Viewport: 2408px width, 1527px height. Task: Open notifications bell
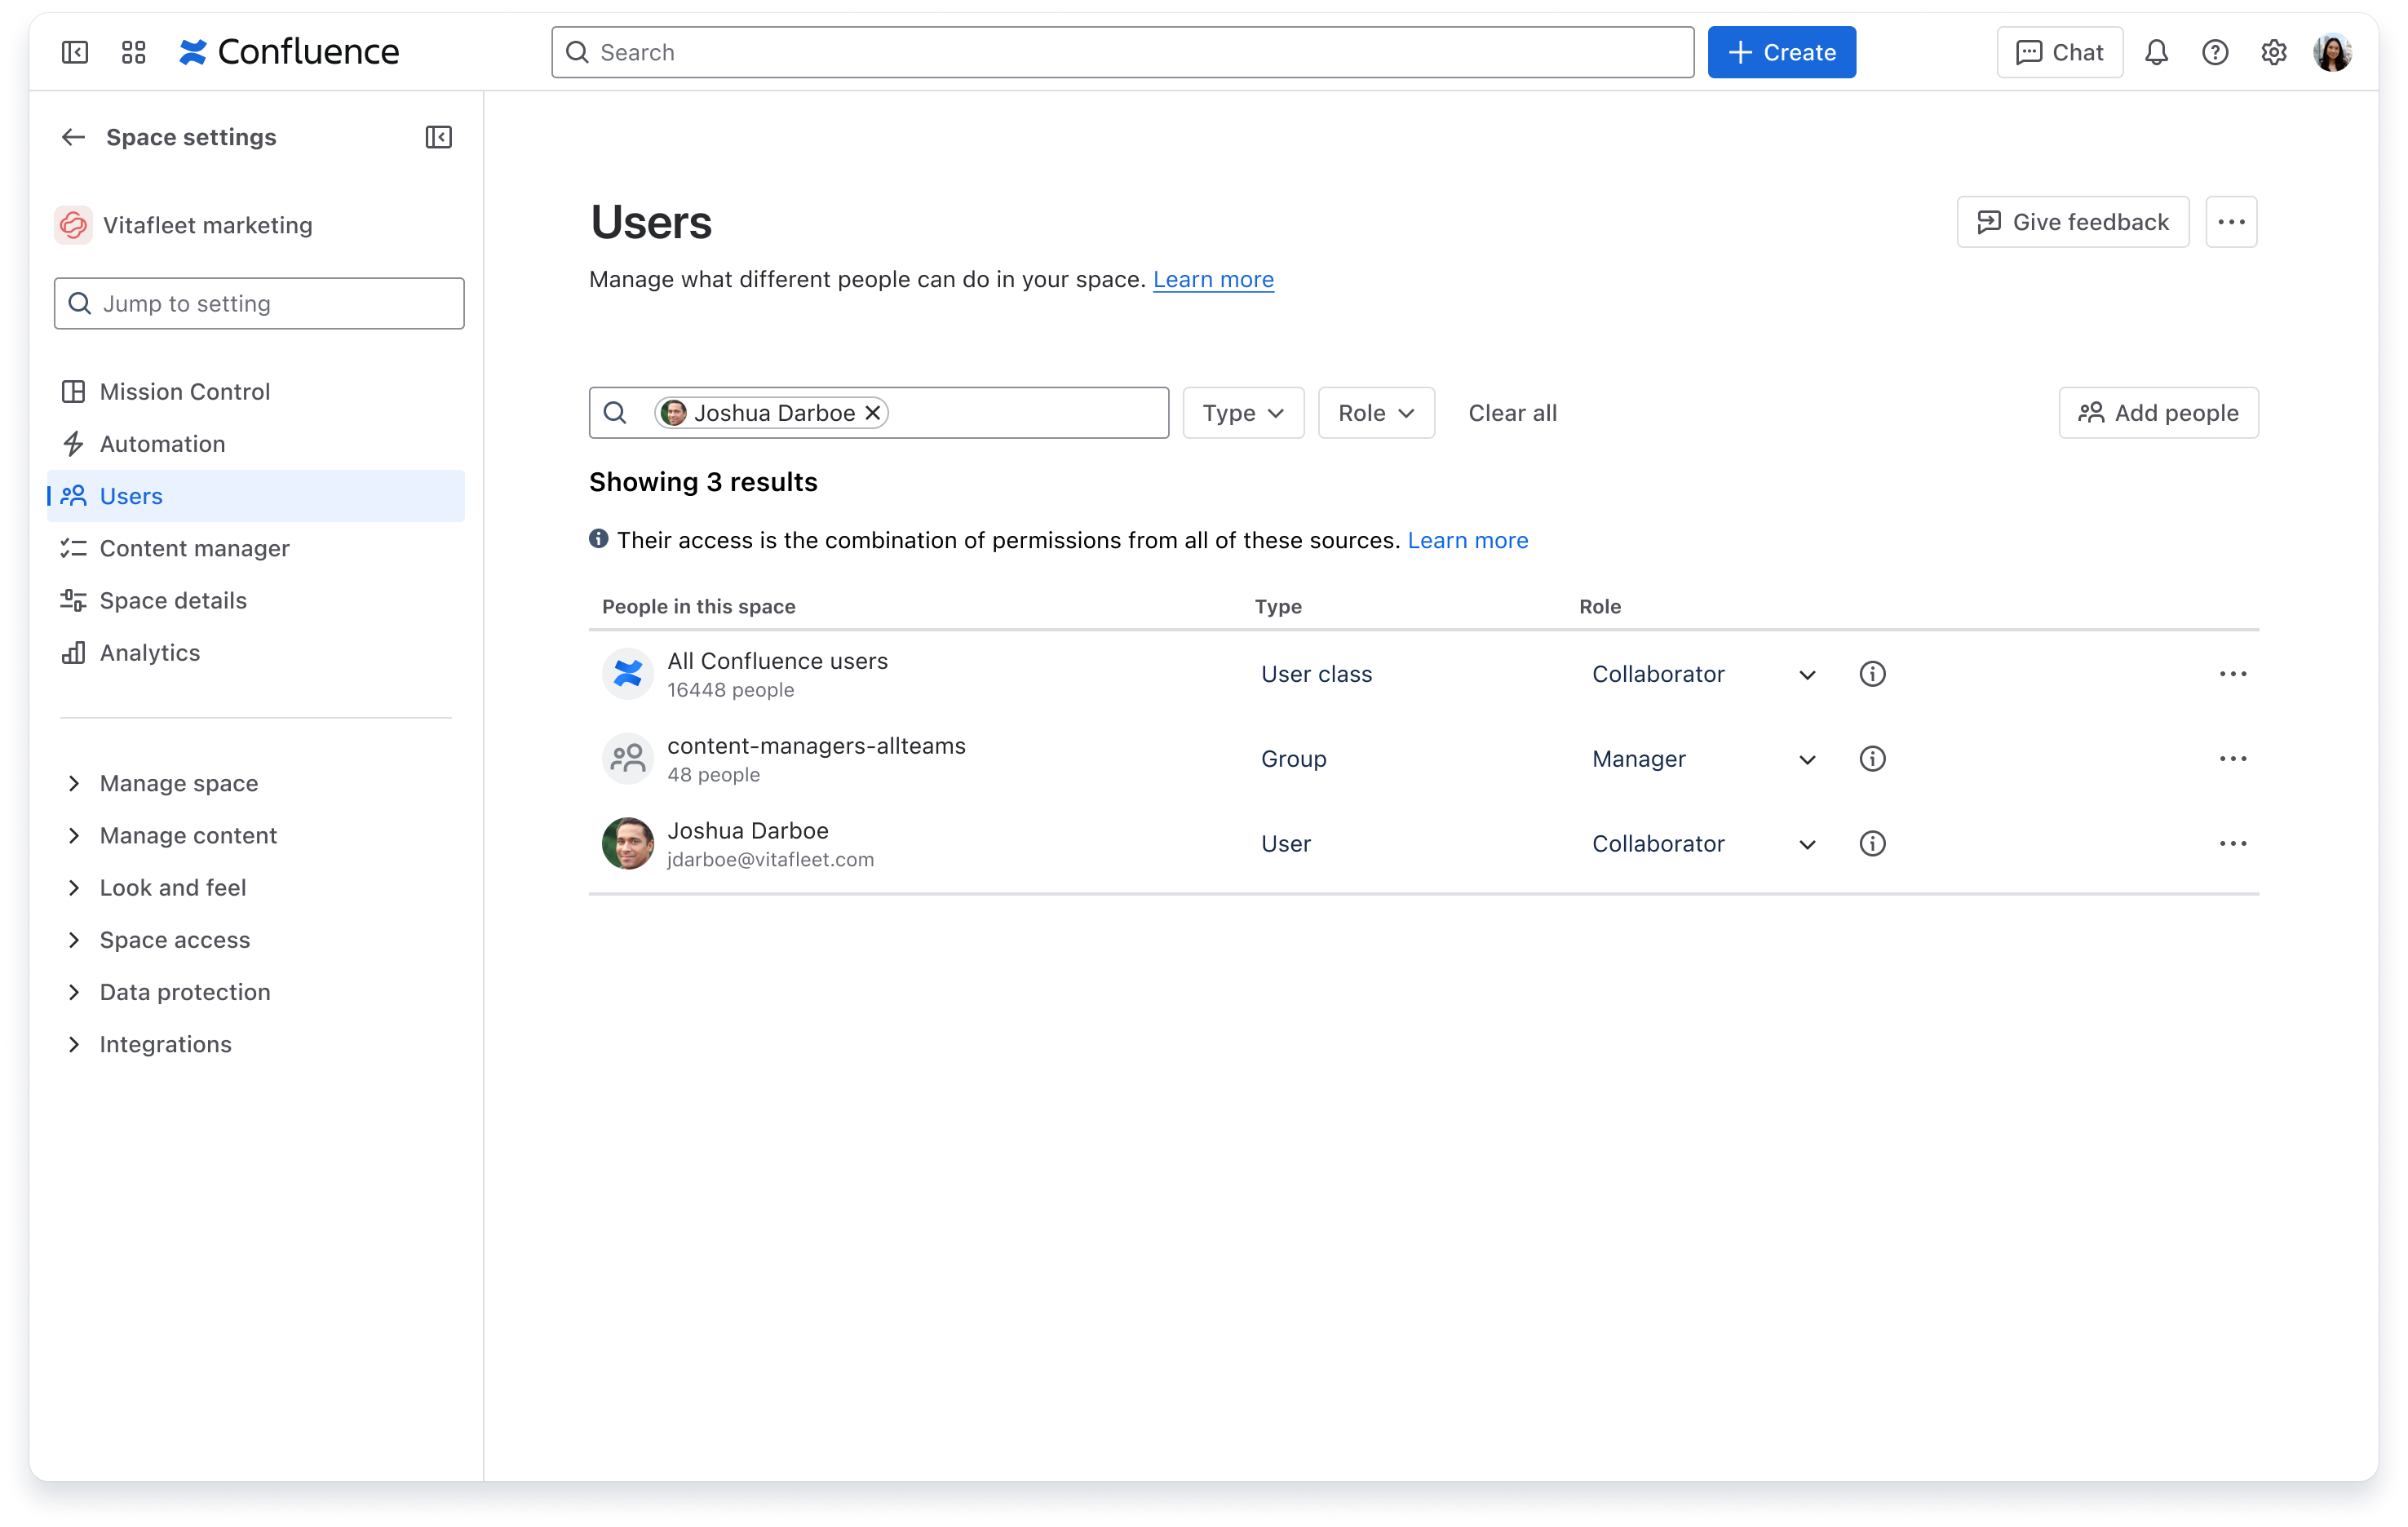click(2156, 52)
